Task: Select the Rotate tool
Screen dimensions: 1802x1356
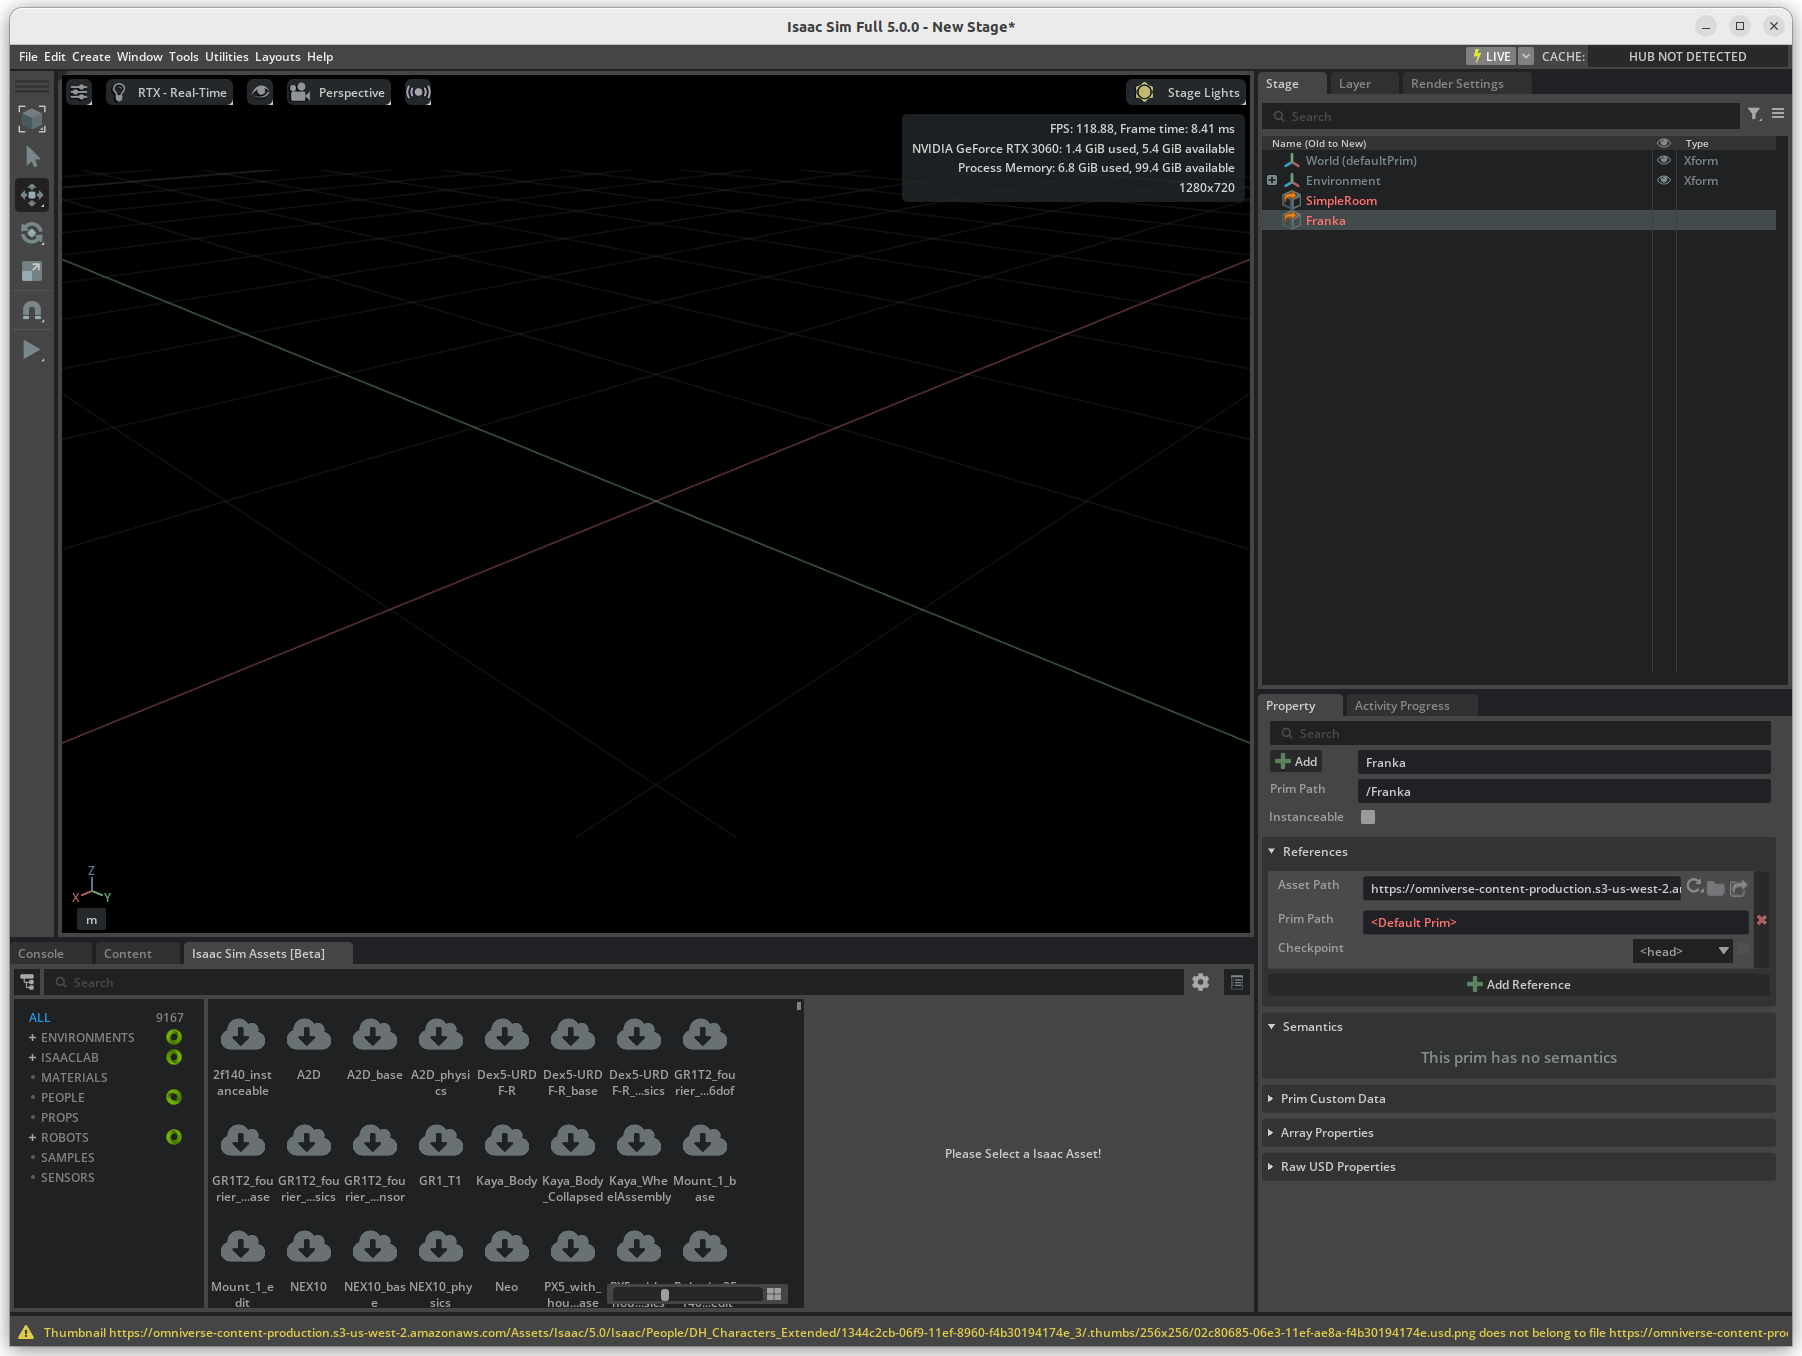Action: click(x=32, y=233)
